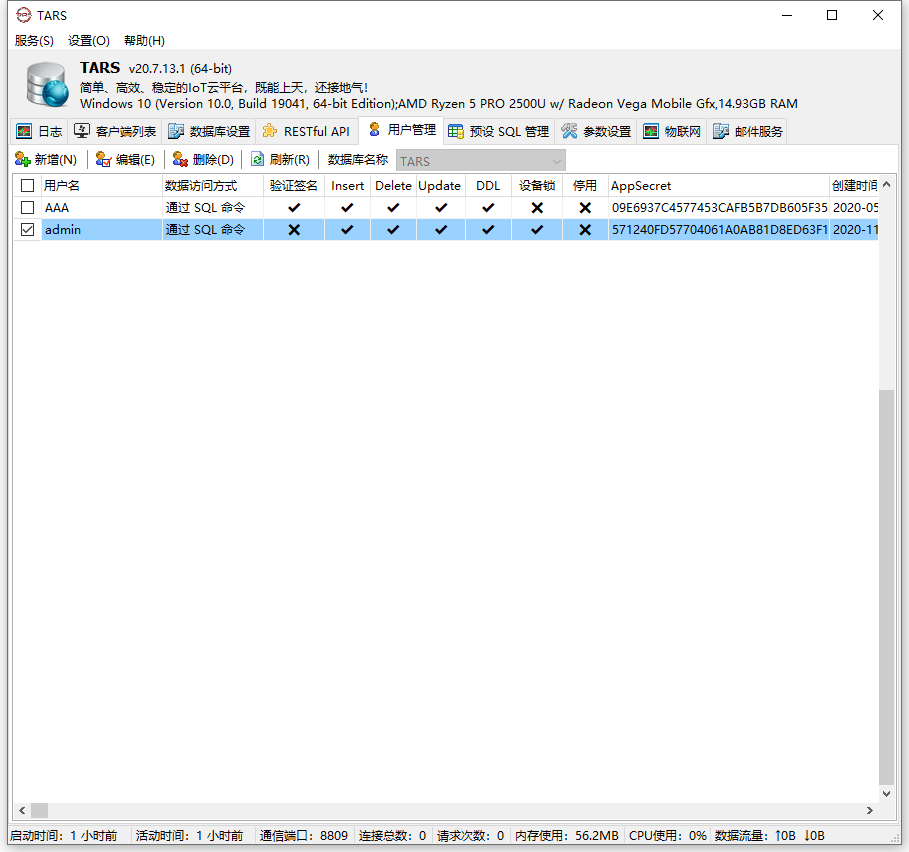
Task: Click the scroll up arrow
Action: coord(886,184)
